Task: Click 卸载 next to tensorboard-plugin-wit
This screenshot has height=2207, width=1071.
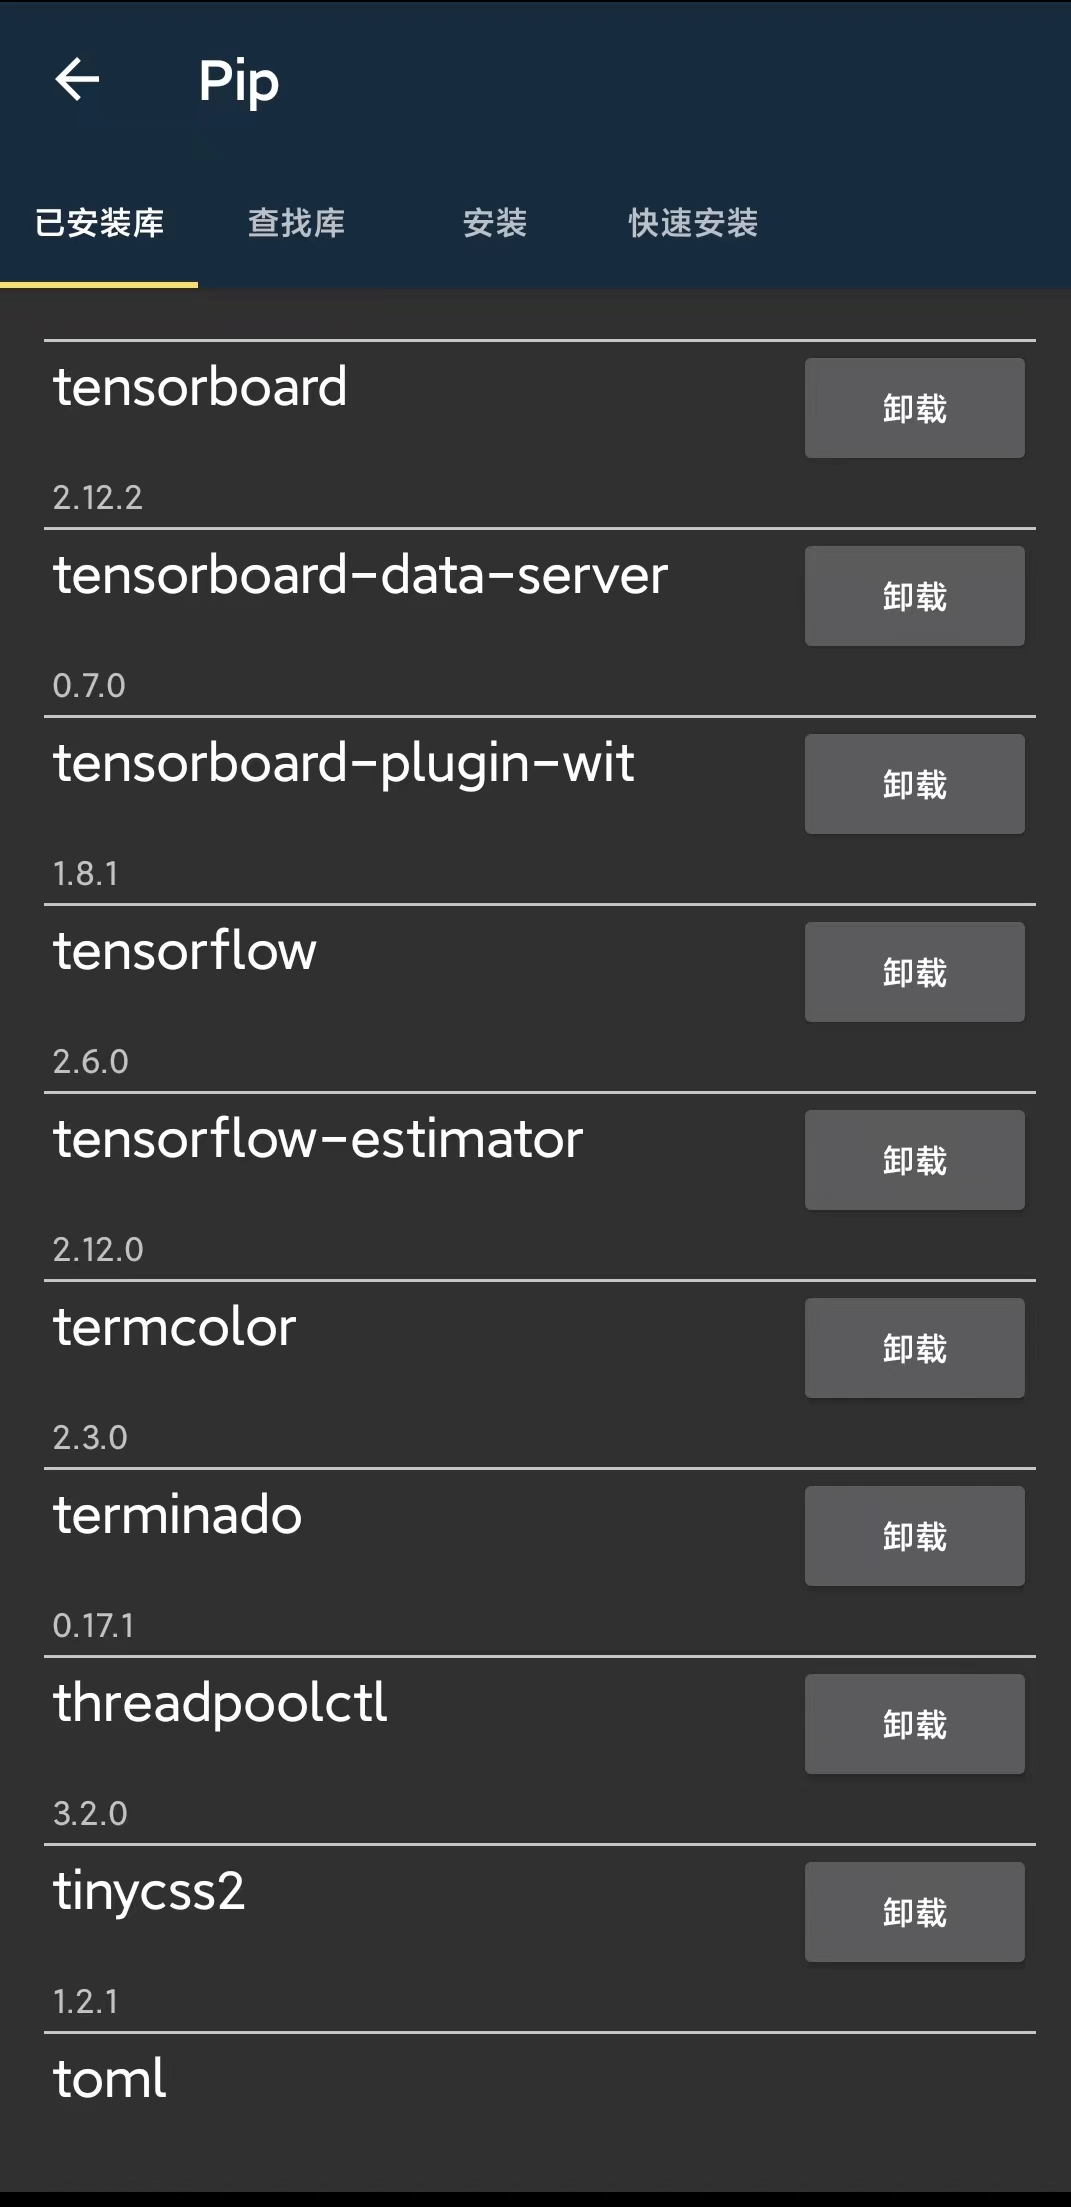Action: 913,784
